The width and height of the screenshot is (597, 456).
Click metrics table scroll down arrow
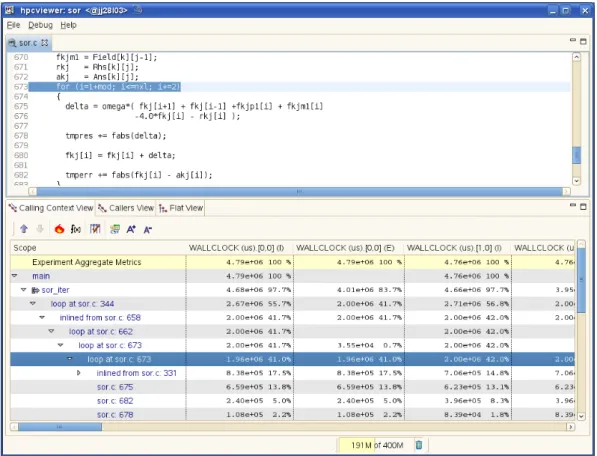point(581,416)
